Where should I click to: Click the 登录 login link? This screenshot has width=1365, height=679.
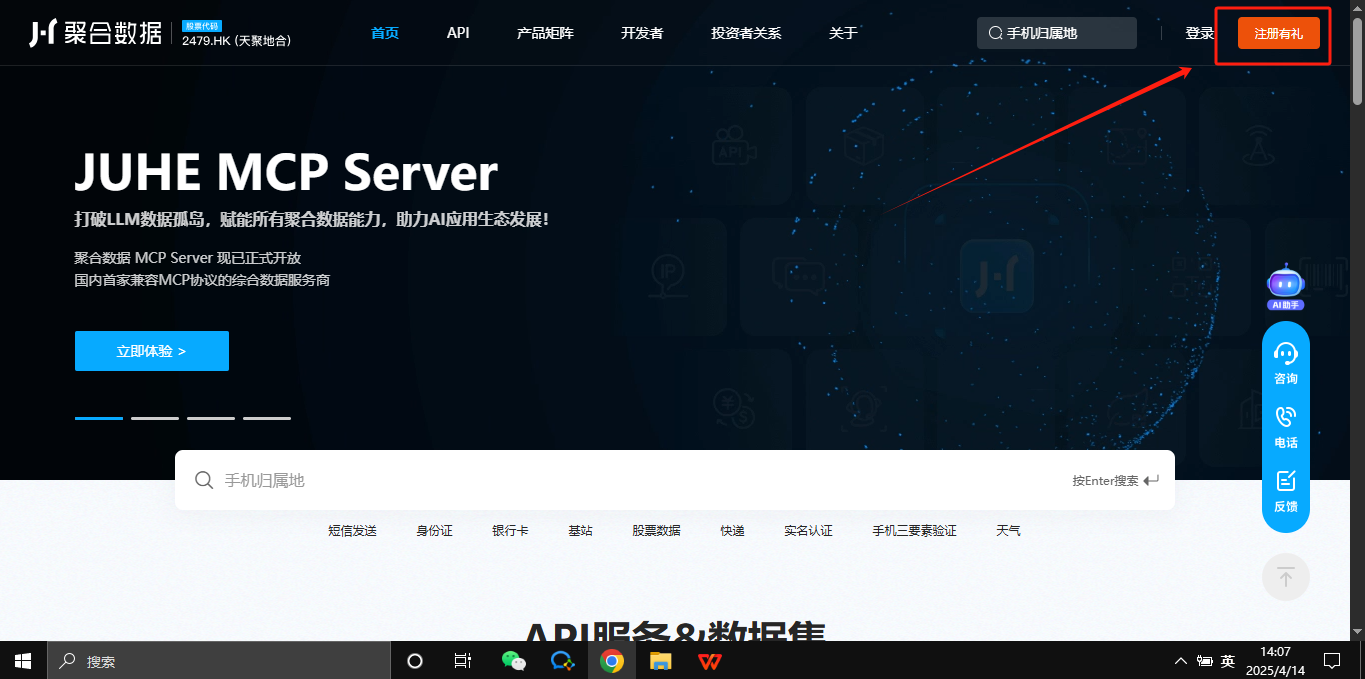[x=1199, y=33]
